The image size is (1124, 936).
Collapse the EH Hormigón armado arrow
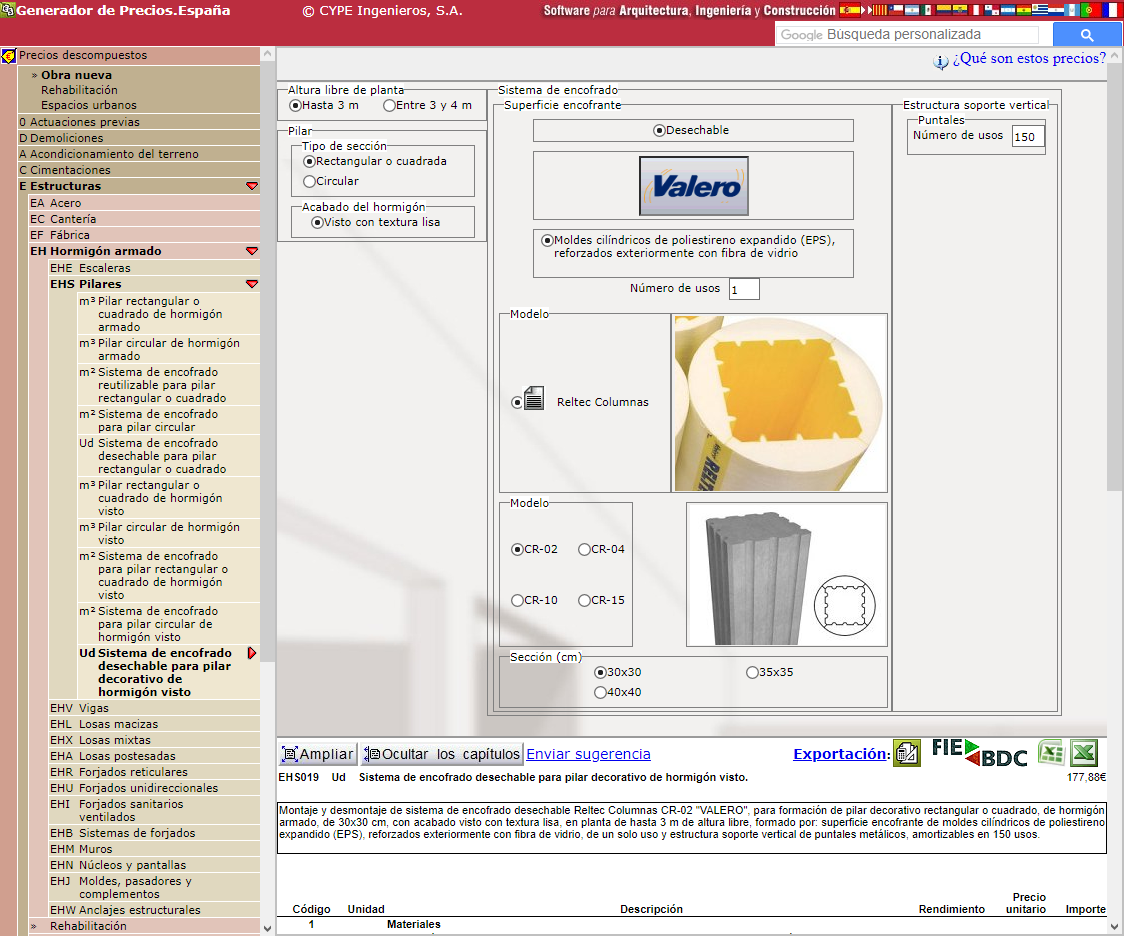(x=252, y=252)
